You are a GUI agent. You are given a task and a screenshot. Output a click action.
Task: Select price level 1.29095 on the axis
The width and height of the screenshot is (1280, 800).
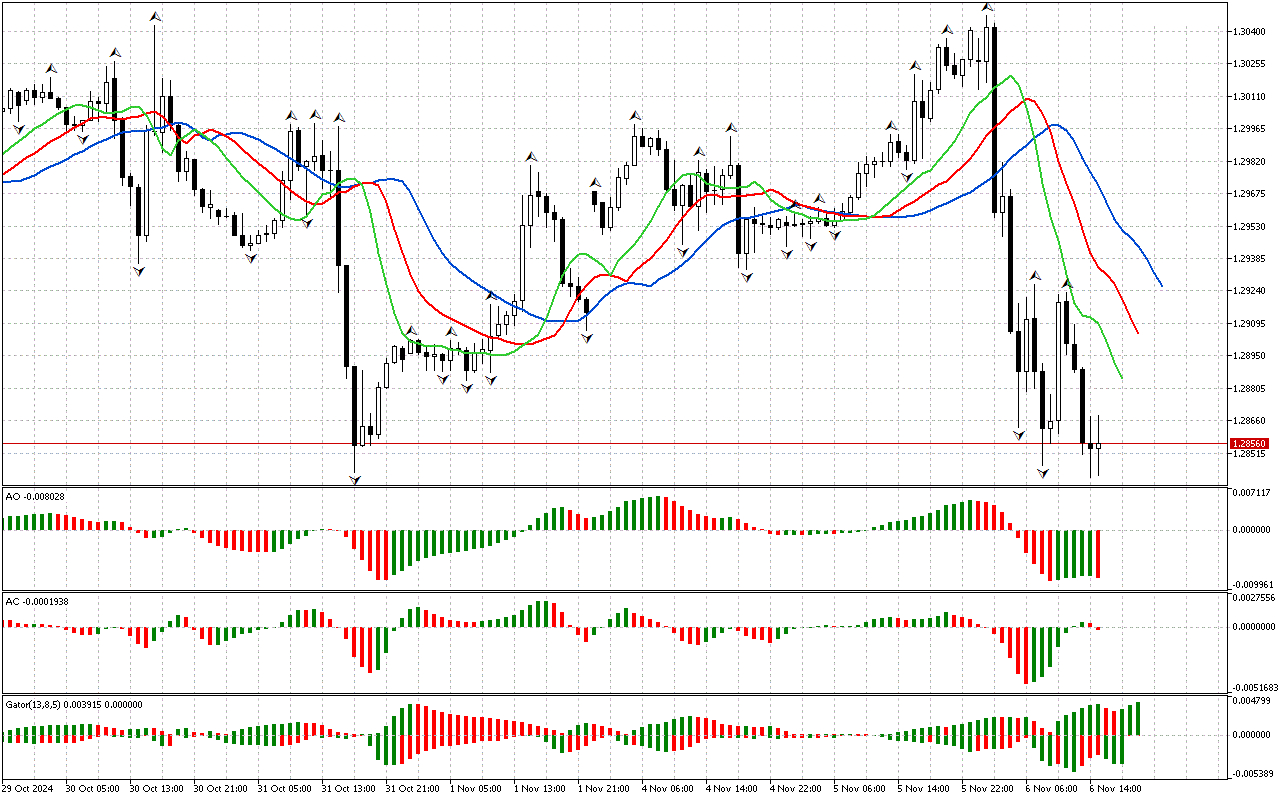pos(1250,324)
